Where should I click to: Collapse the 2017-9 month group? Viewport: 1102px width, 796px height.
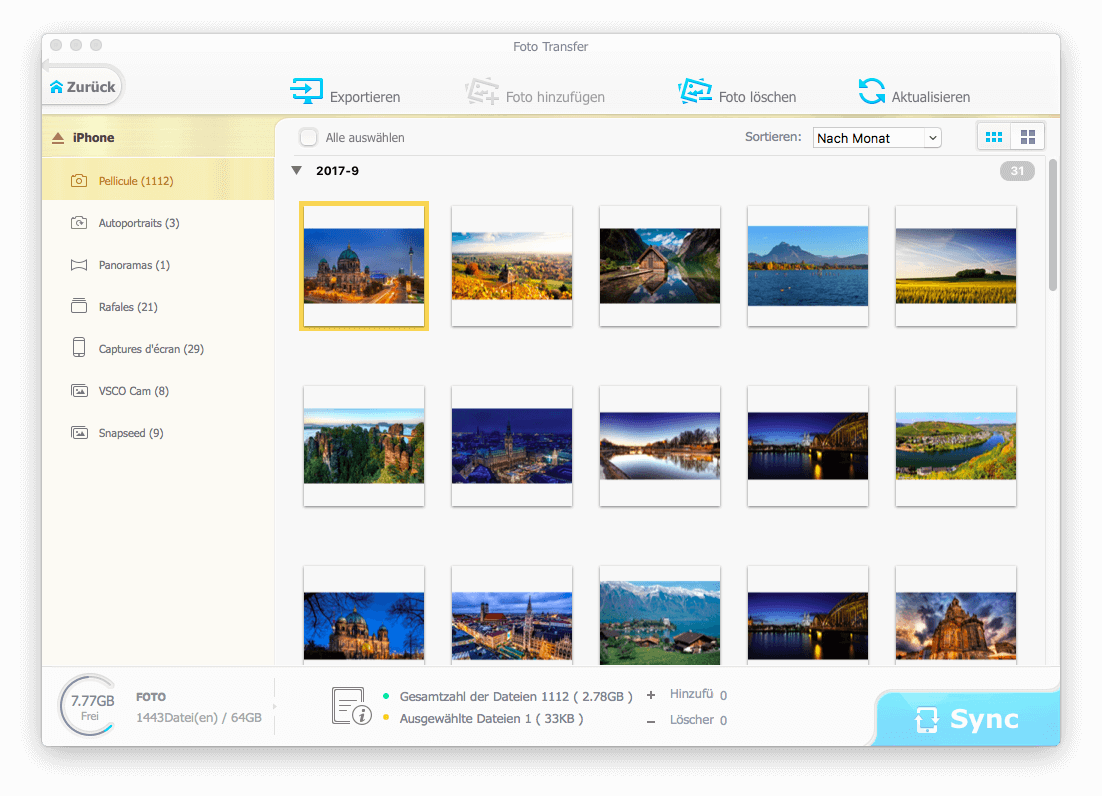[x=296, y=171]
